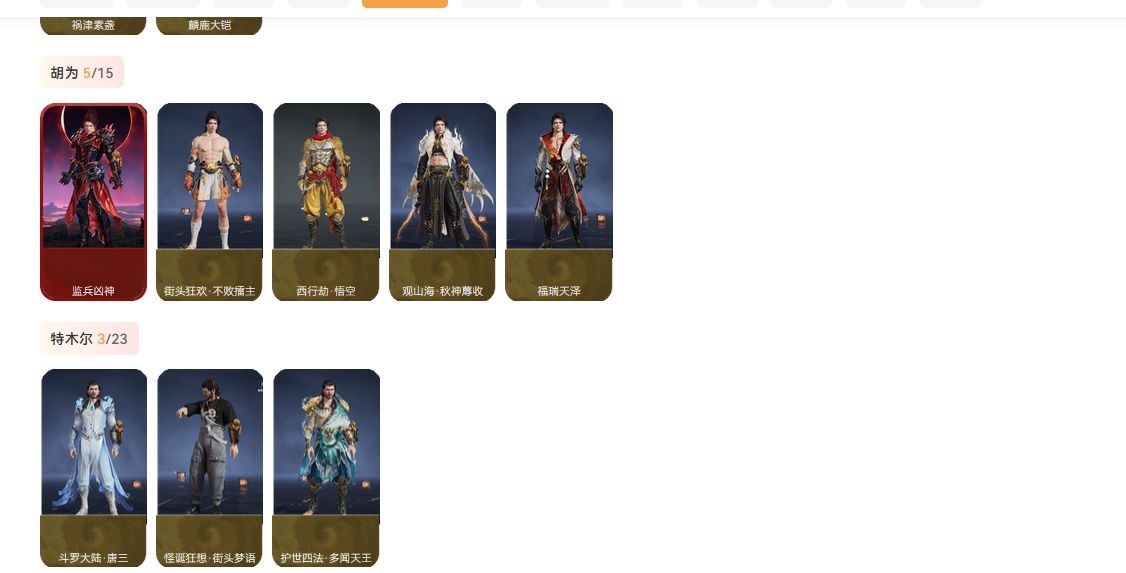
Task: Click the 特木尔 3/23 section header
Action: tap(89, 339)
